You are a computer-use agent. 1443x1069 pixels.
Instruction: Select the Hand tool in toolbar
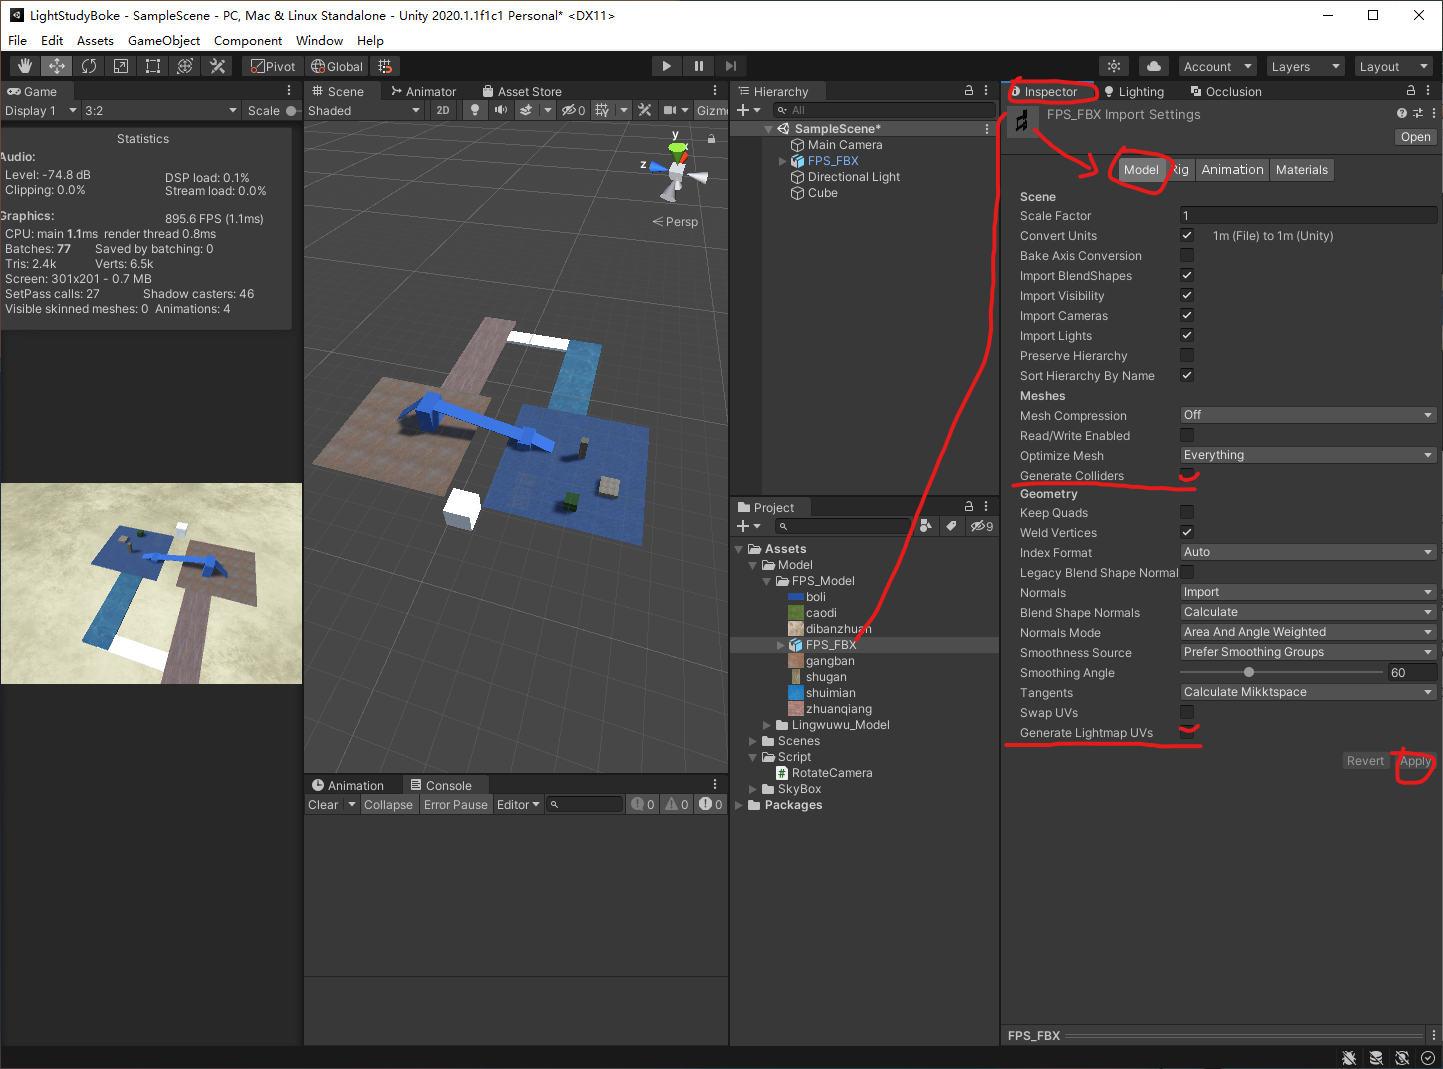(25, 66)
